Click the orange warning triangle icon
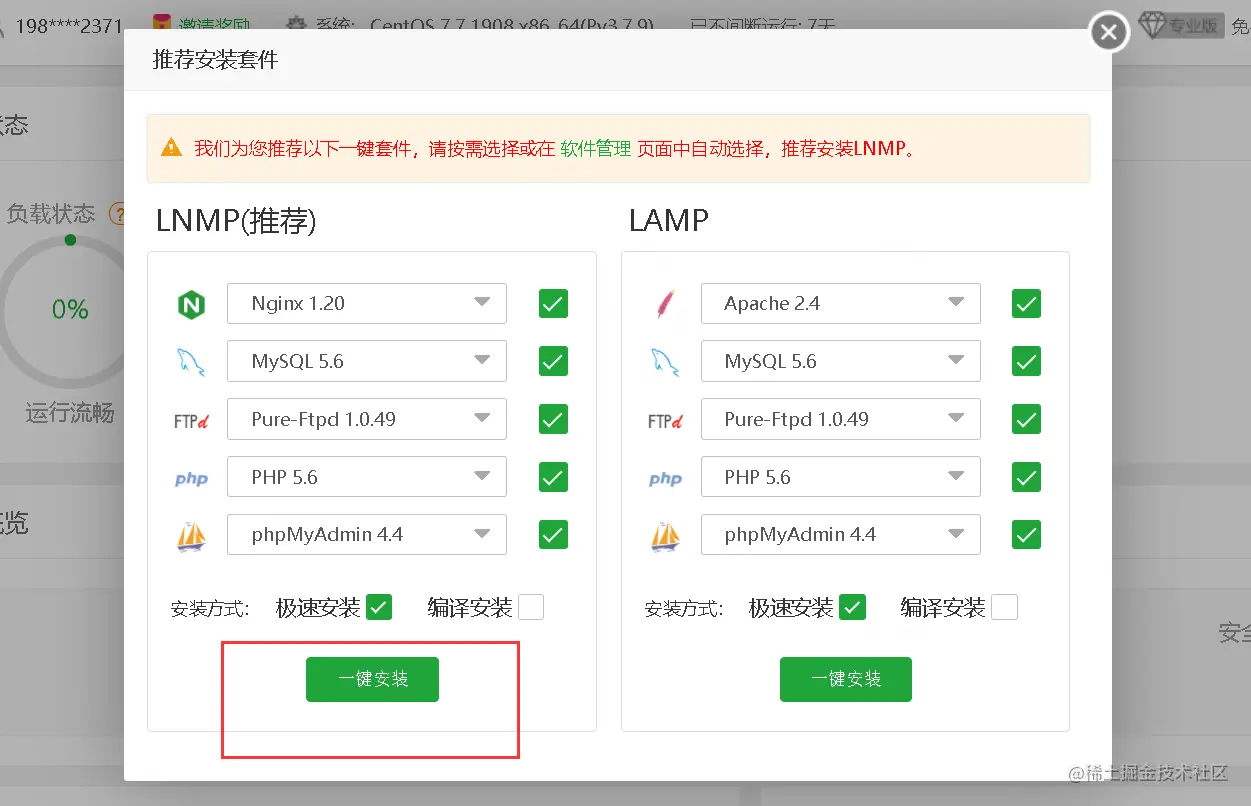Image resolution: width=1251 pixels, height=806 pixels. coord(171,148)
